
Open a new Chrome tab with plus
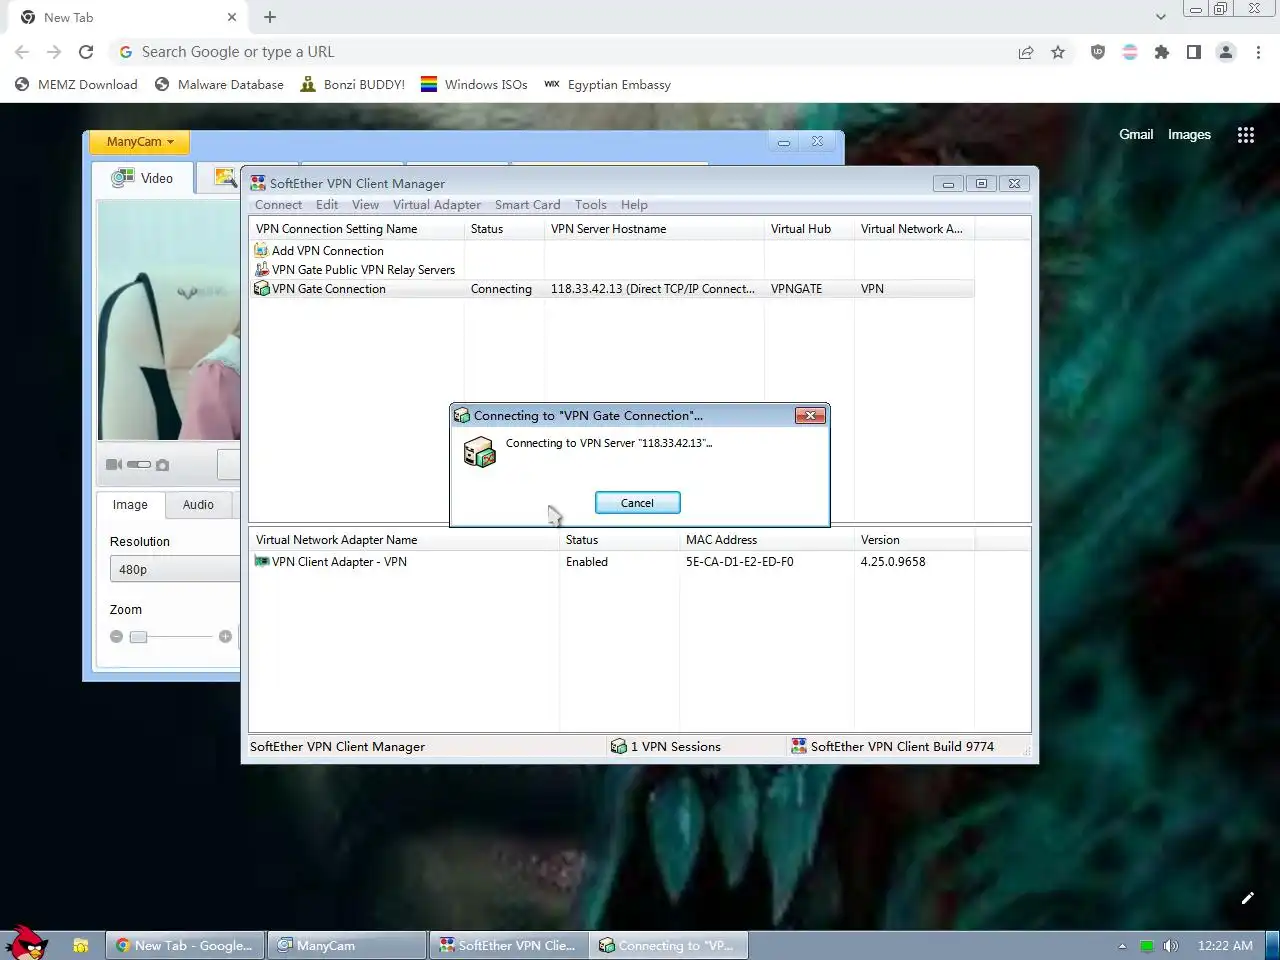(270, 17)
